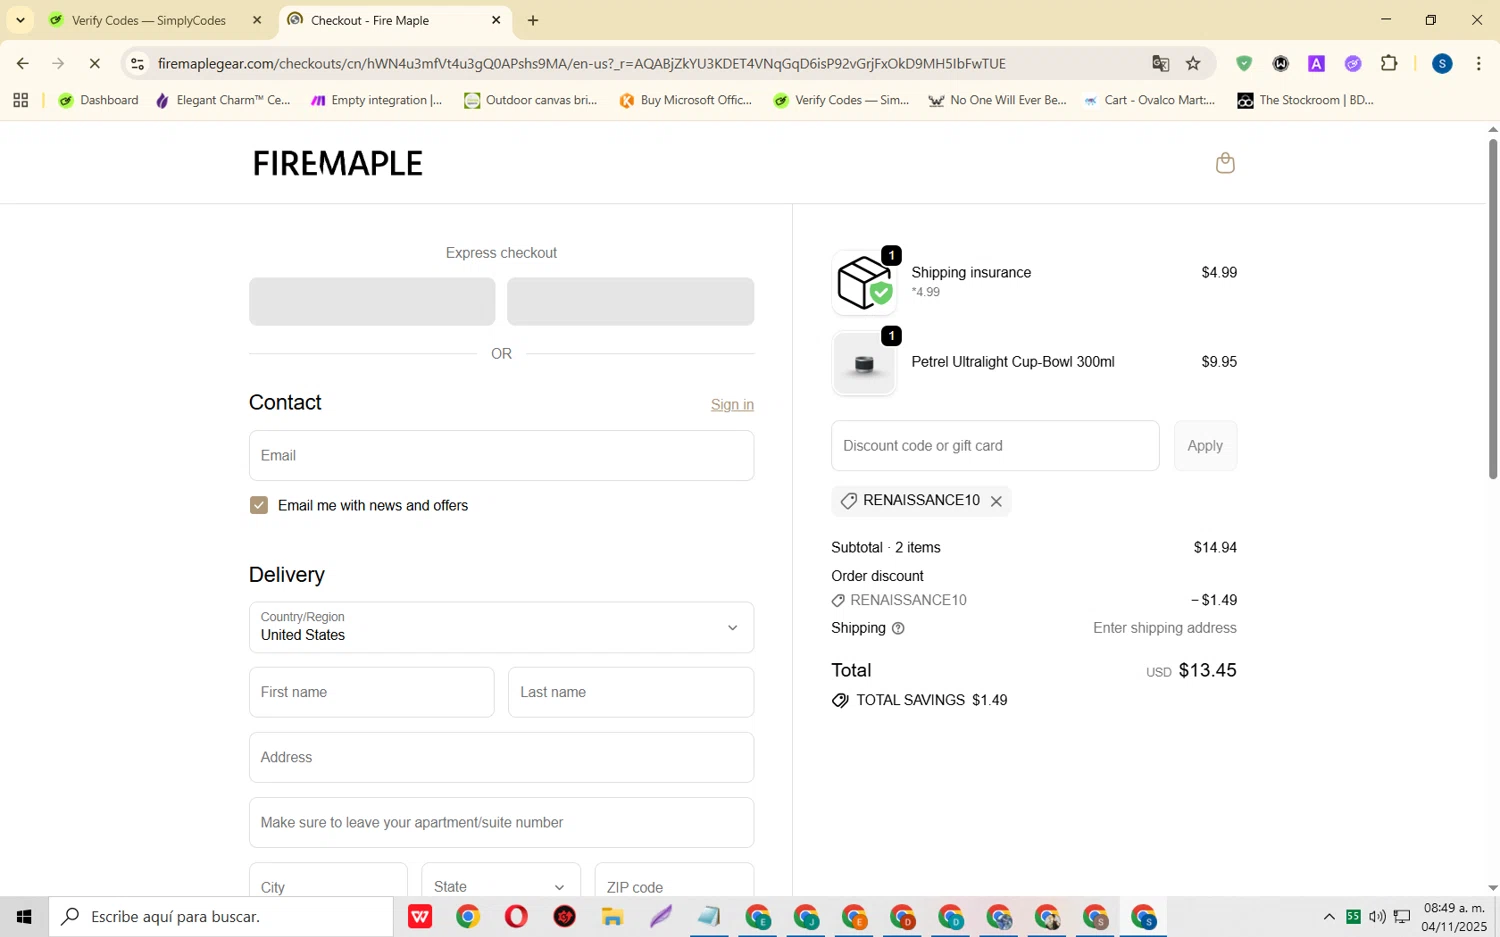Open Opera browser from the taskbar
Viewport: 1500px width, 937px height.
click(x=516, y=916)
